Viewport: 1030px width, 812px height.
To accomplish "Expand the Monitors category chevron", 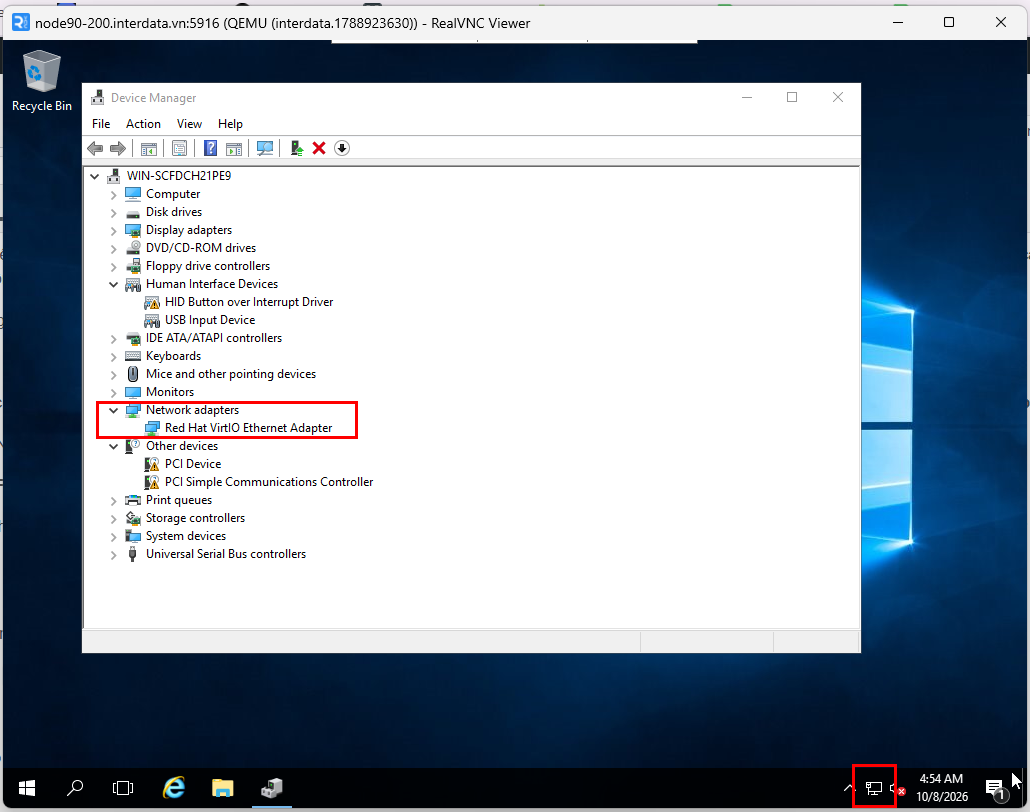I will [114, 393].
